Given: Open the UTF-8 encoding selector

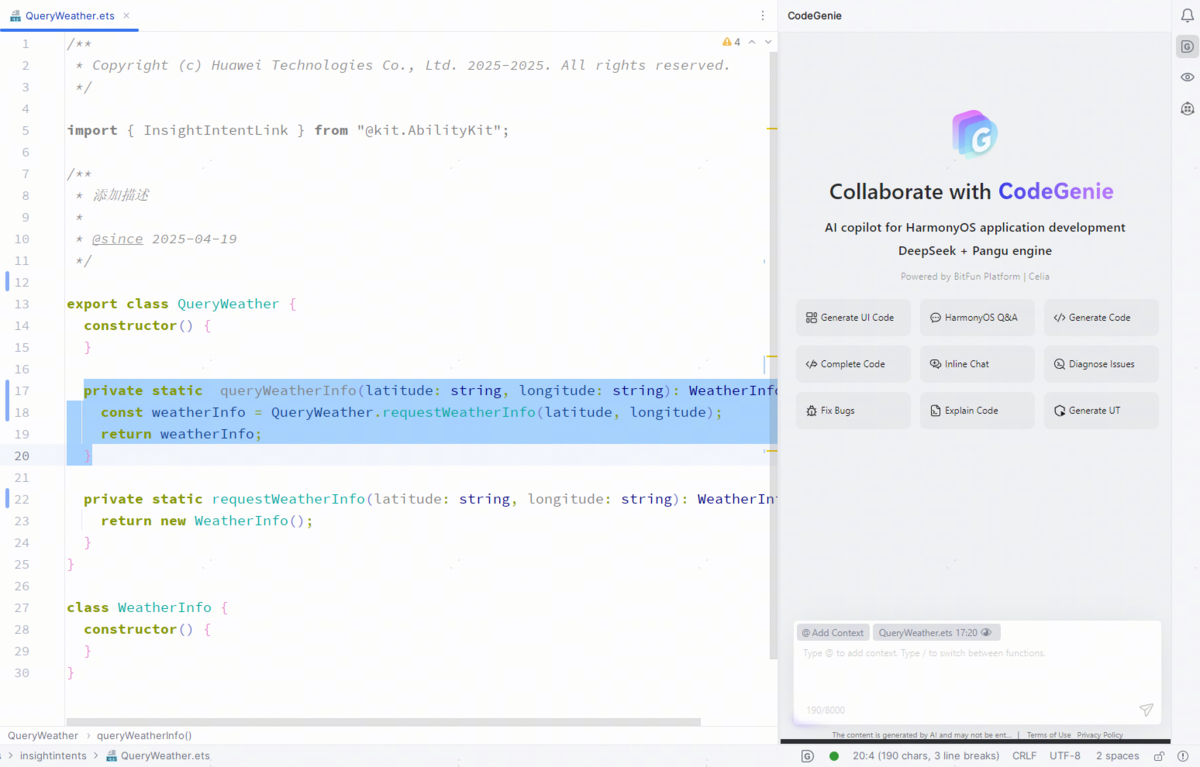Looking at the screenshot, I should (1064, 756).
